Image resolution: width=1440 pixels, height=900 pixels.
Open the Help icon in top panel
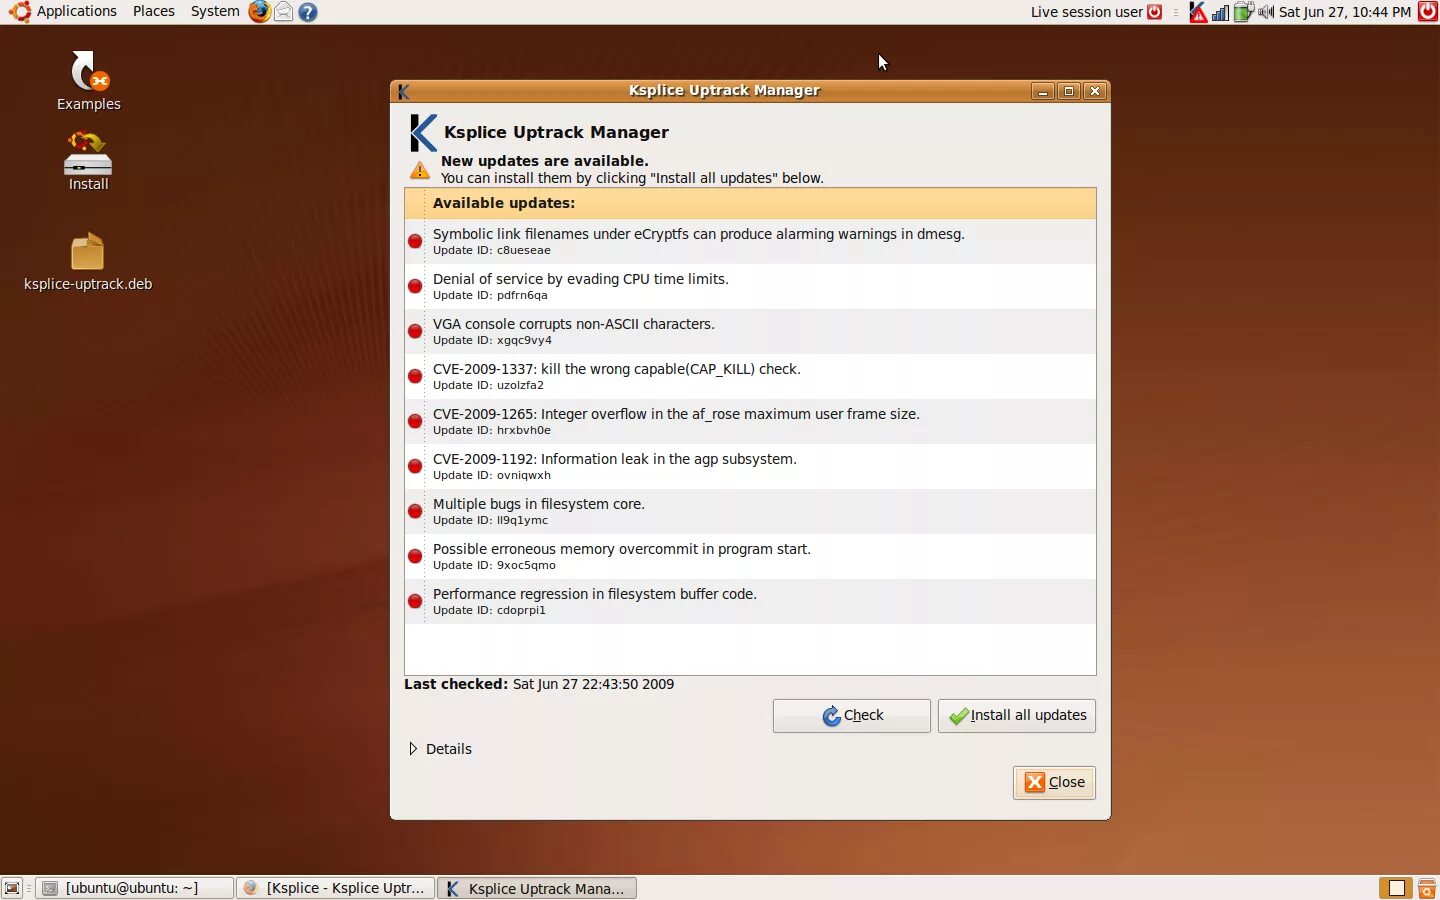tap(308, 12)
